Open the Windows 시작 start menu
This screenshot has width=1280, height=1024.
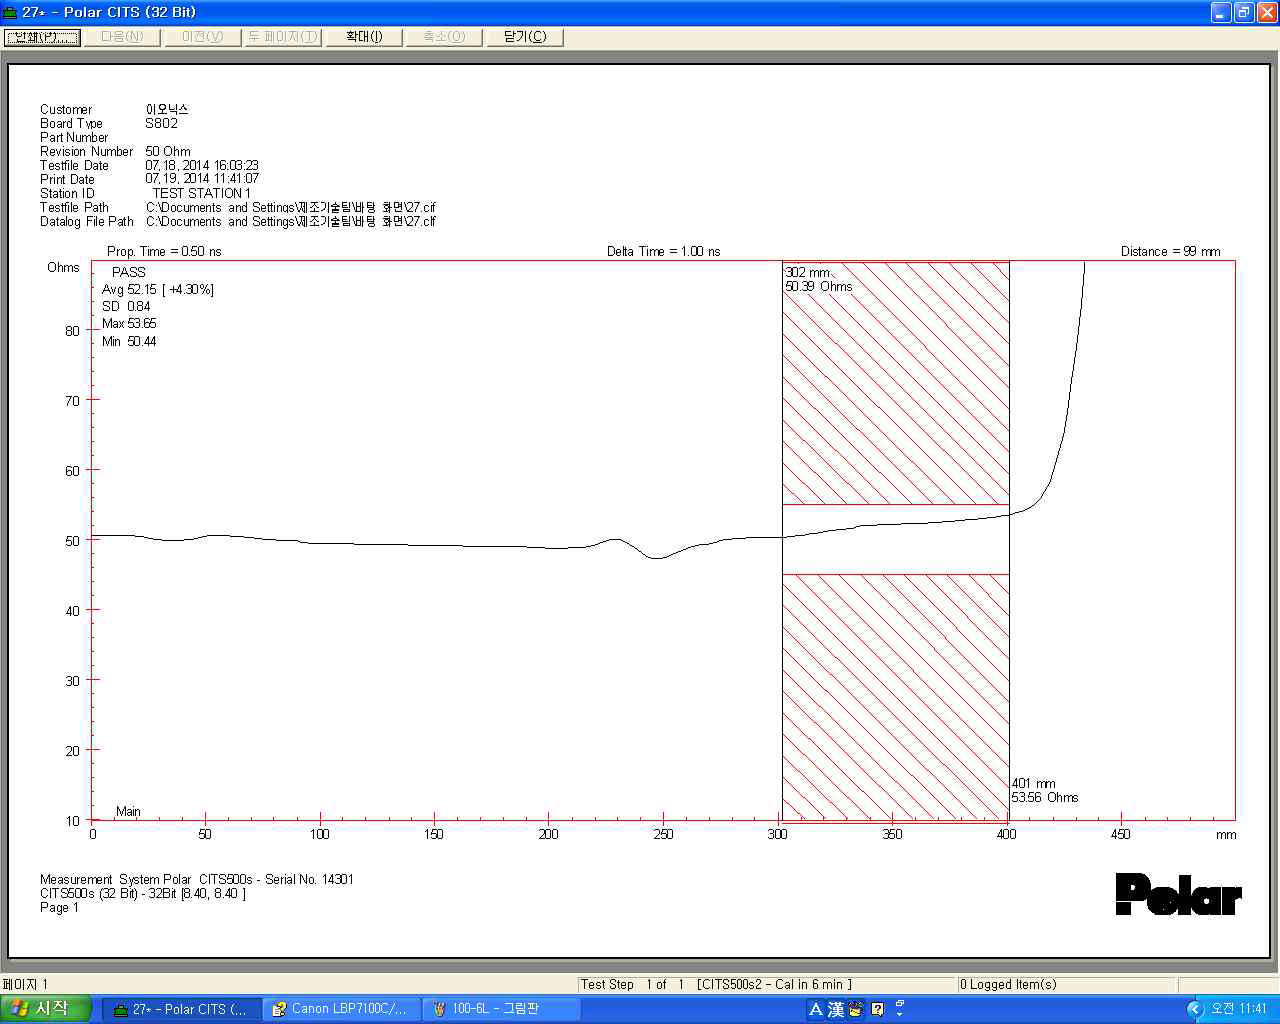(46, 1009)
